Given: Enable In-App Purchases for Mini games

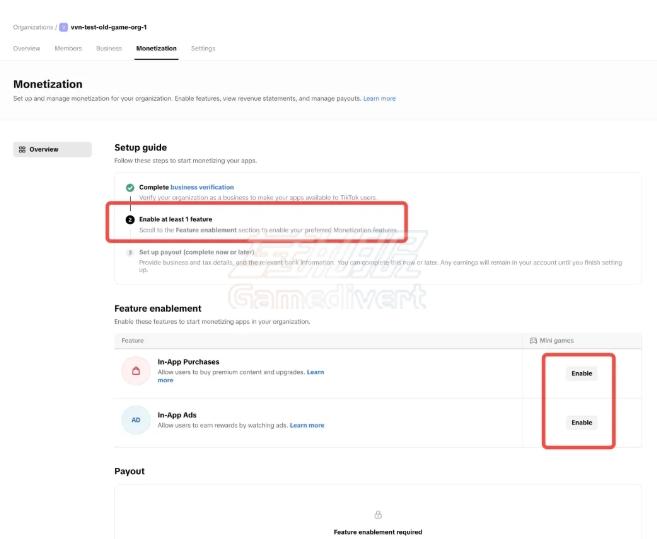Looking at the screenshot, I should pyautogui.click(x=582, y=373).
